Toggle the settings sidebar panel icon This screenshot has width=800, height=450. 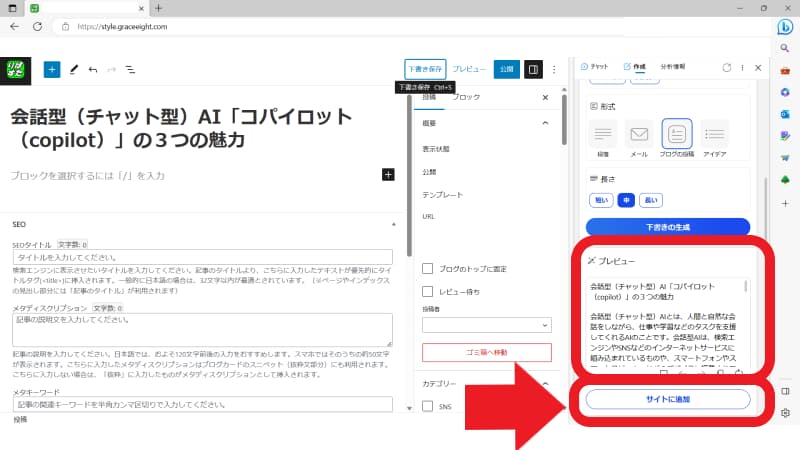tap(533, 69)
